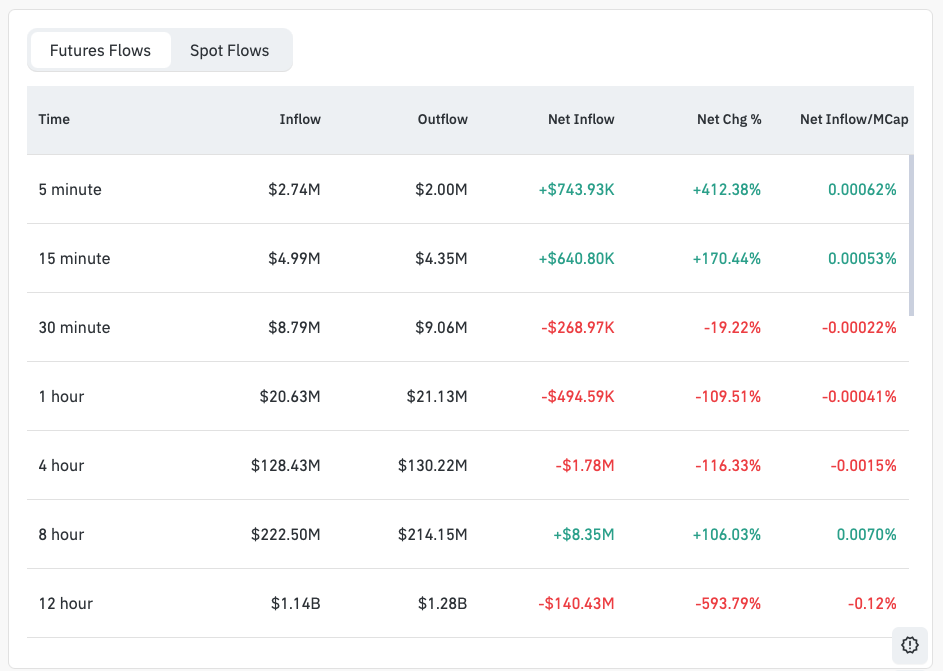This screenshot has height=671, width=943.
Task: Click the Outflow column header
Action: pos(442,119)
